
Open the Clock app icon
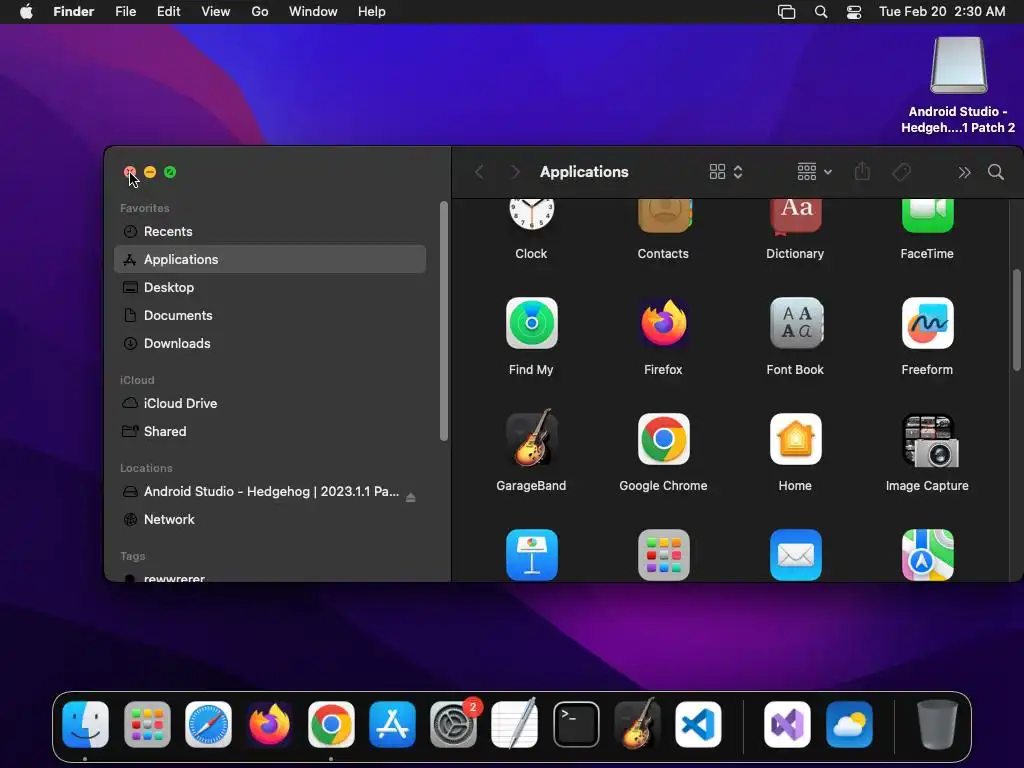point(532,214)
